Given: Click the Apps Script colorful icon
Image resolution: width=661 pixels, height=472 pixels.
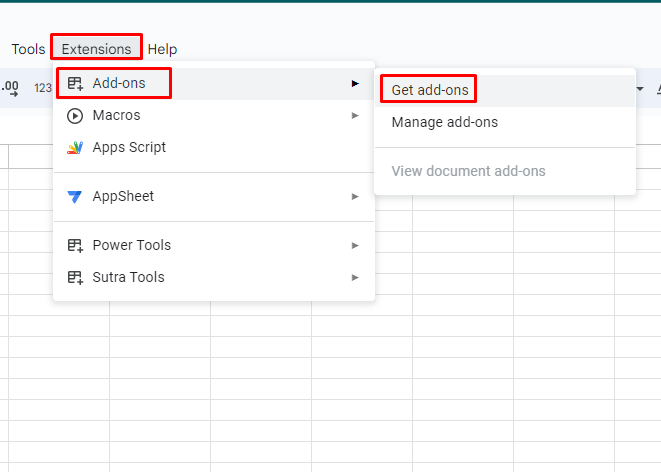Looking at the screenshot, I should pyautogui.click(x=75, y=148).
